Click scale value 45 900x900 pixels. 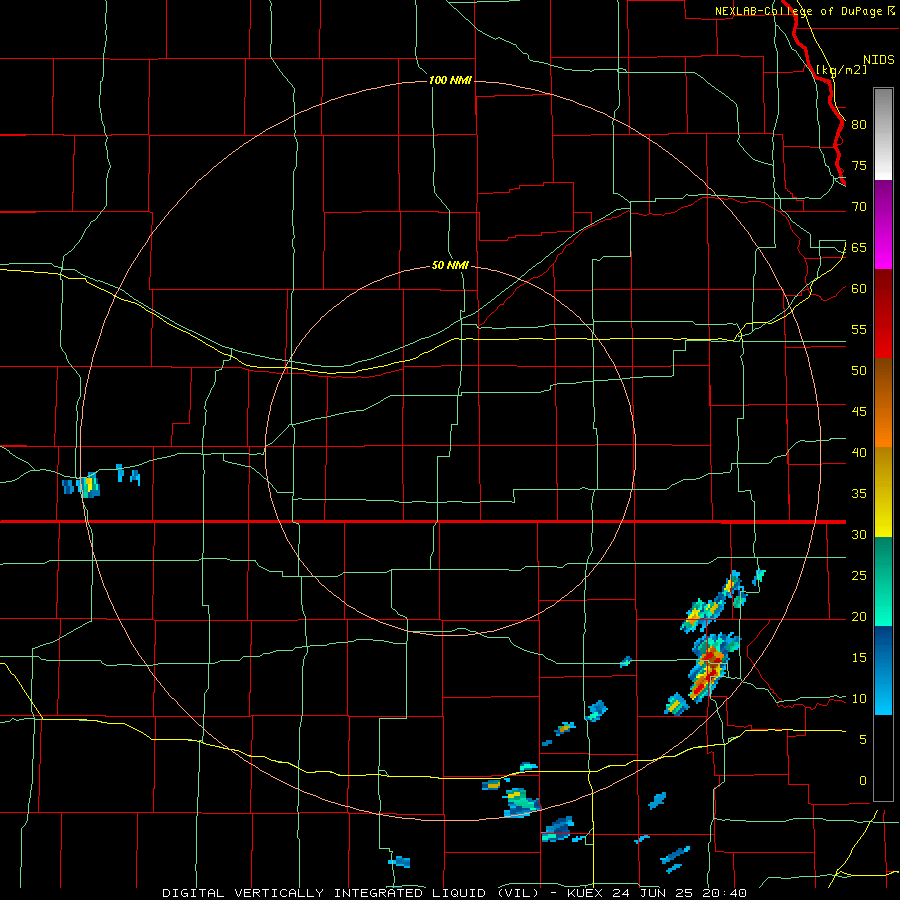click(x=859, y=412)
